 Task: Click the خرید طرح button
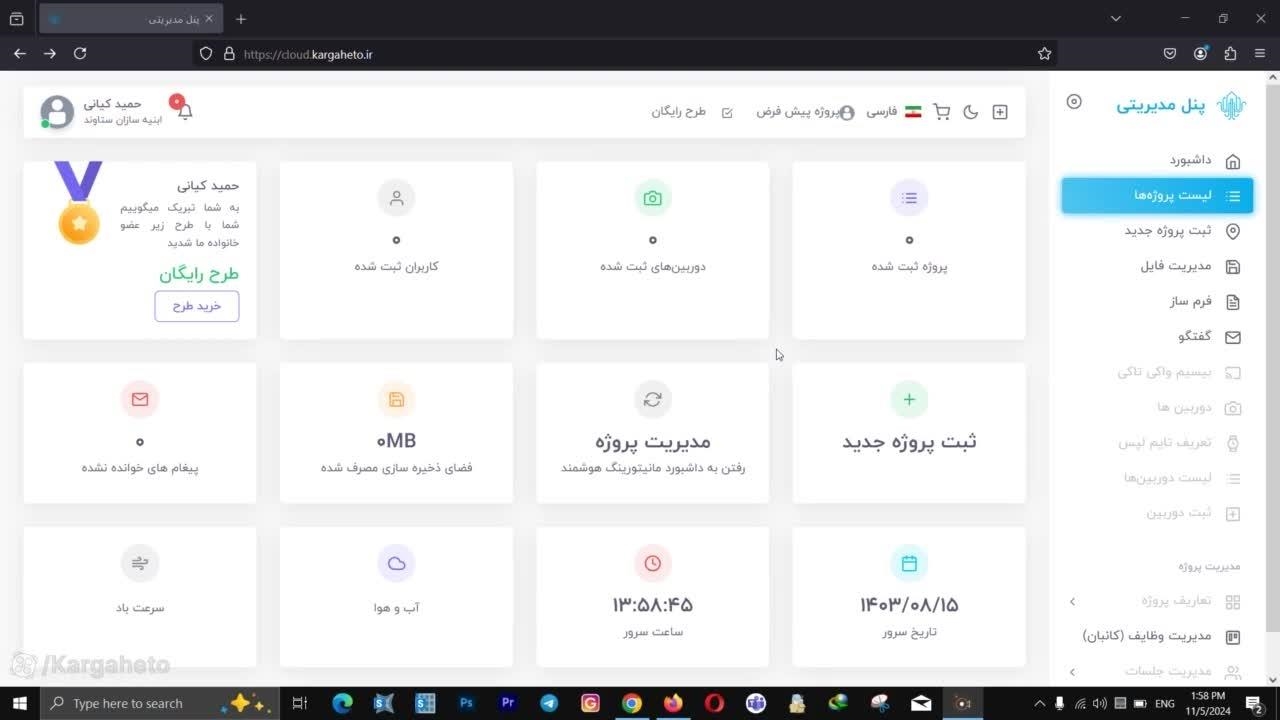pyautogui.click(x=197, y=306)
